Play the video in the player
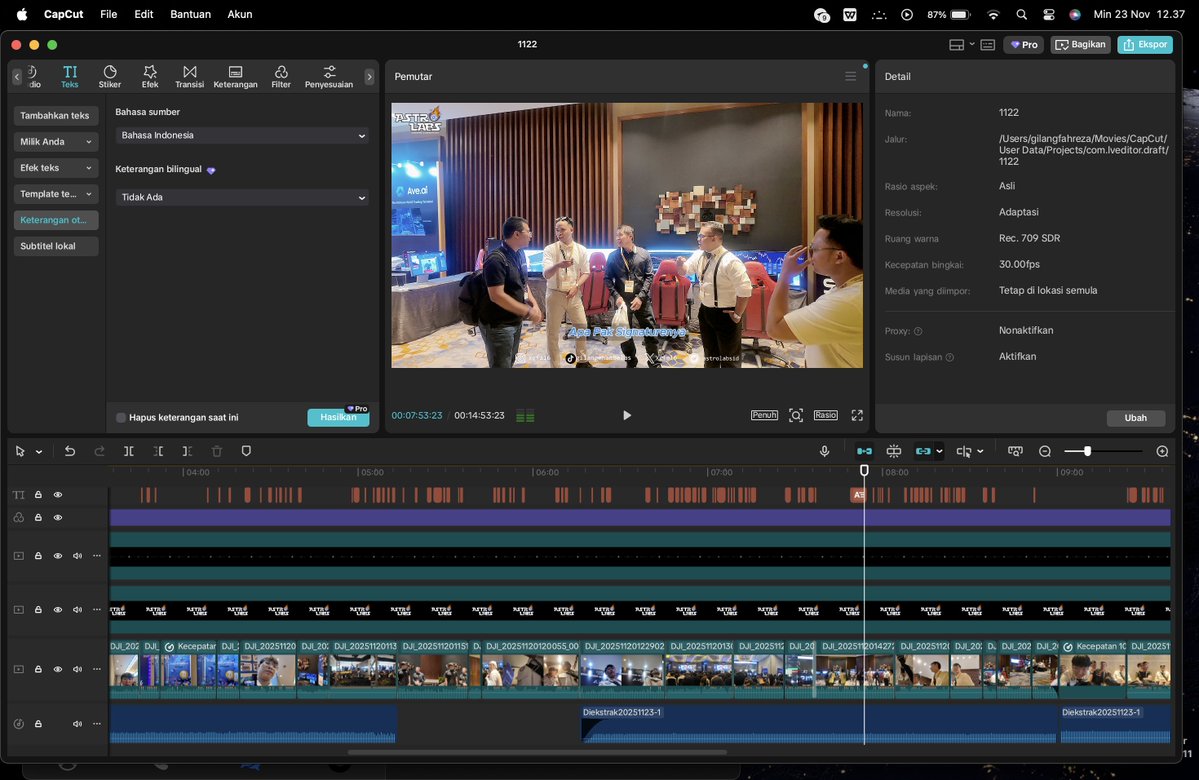The width and height of the screenshot is (1199, 780). click(x=627, y=415)
